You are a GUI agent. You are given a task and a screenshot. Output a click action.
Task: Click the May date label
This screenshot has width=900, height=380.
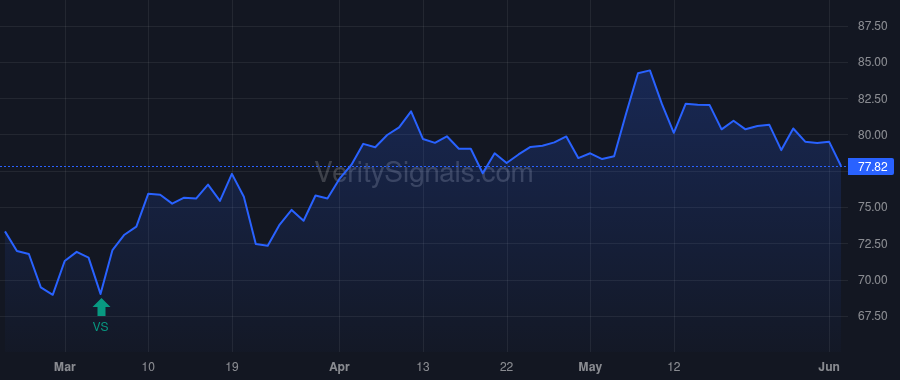pos(590,367)
